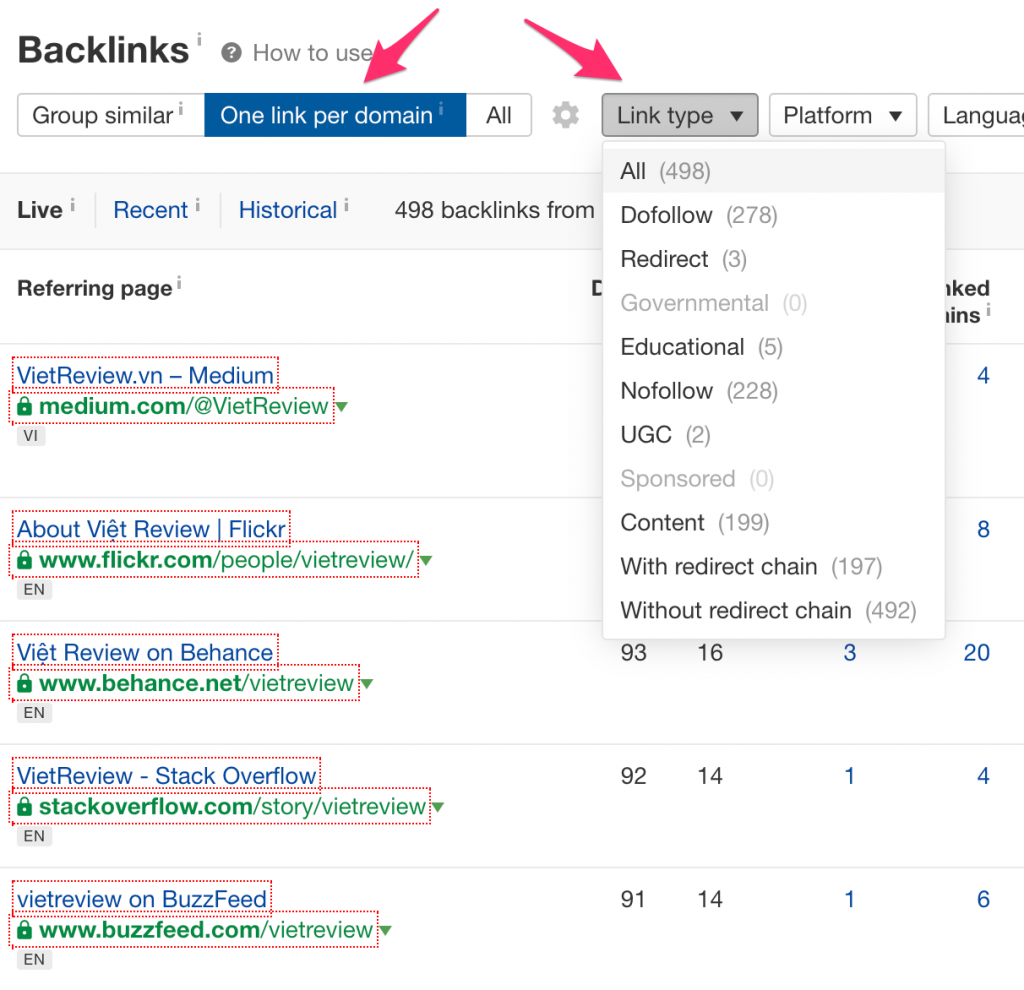1024x990 pixels.
Task: Open VietReview.vn – Medium page title link
Action: 145,375
